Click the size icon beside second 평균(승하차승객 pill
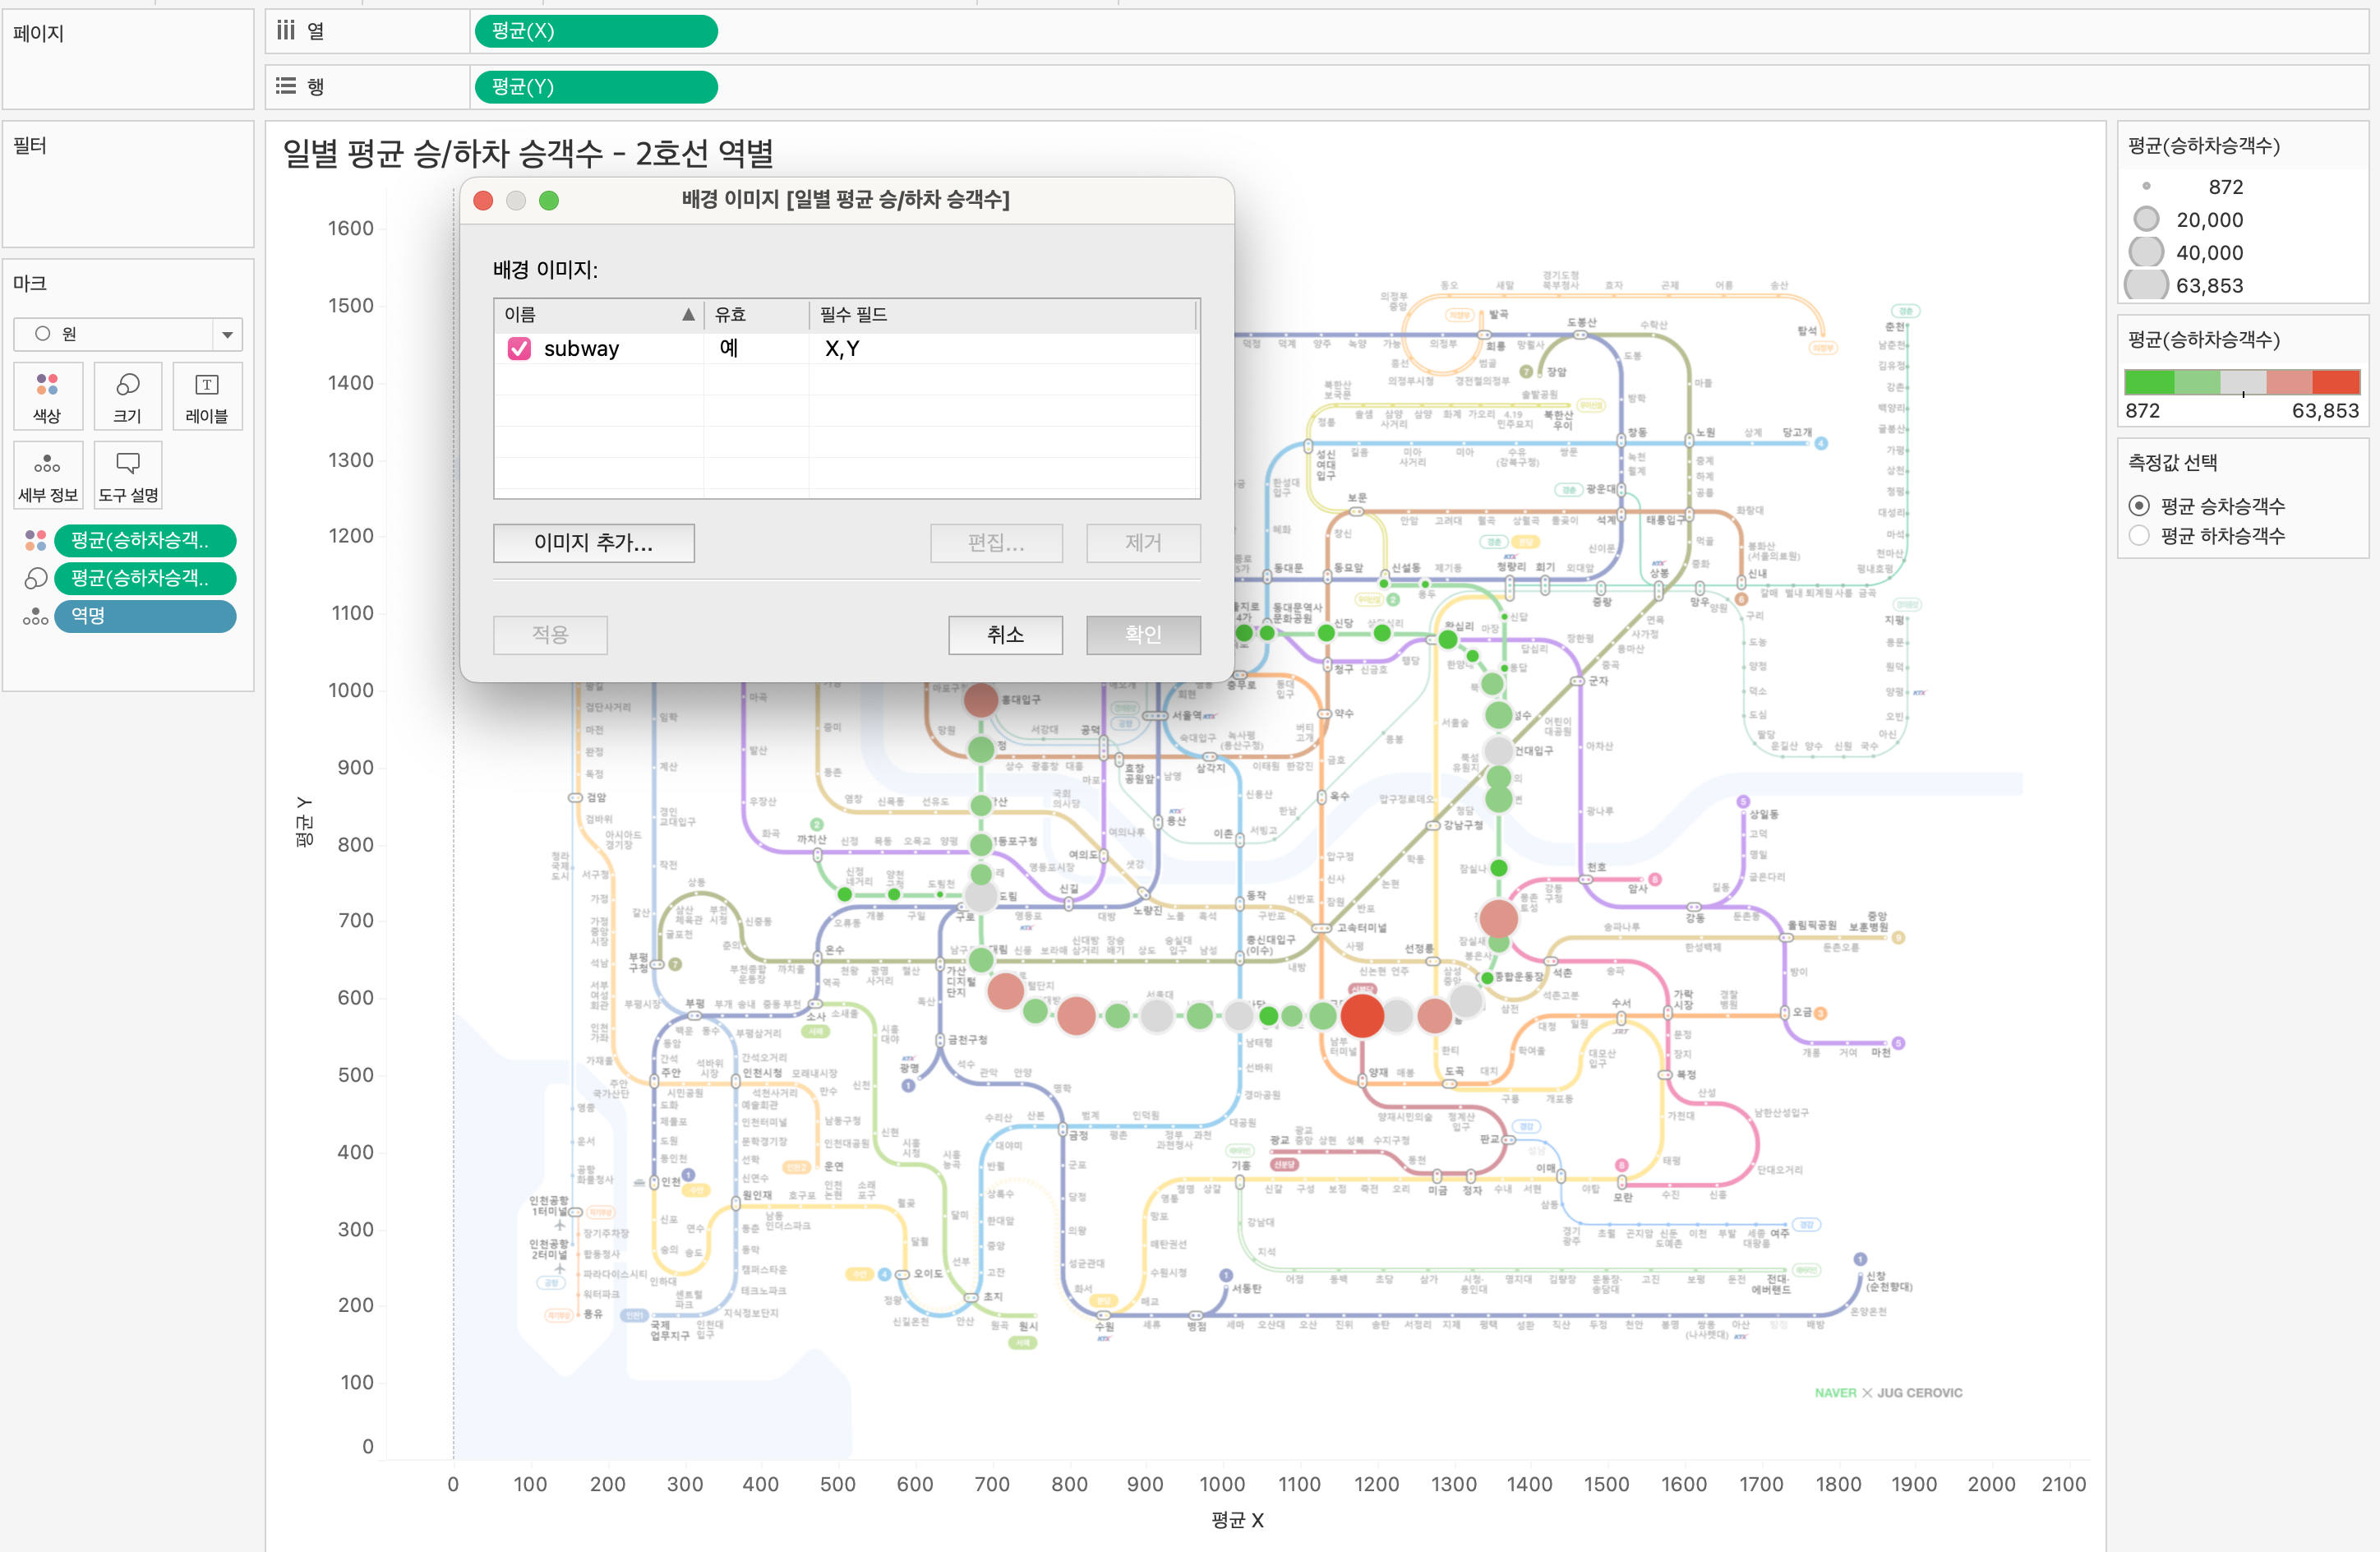This screenshot has height=1552, width=2380. tap(35, 578)
